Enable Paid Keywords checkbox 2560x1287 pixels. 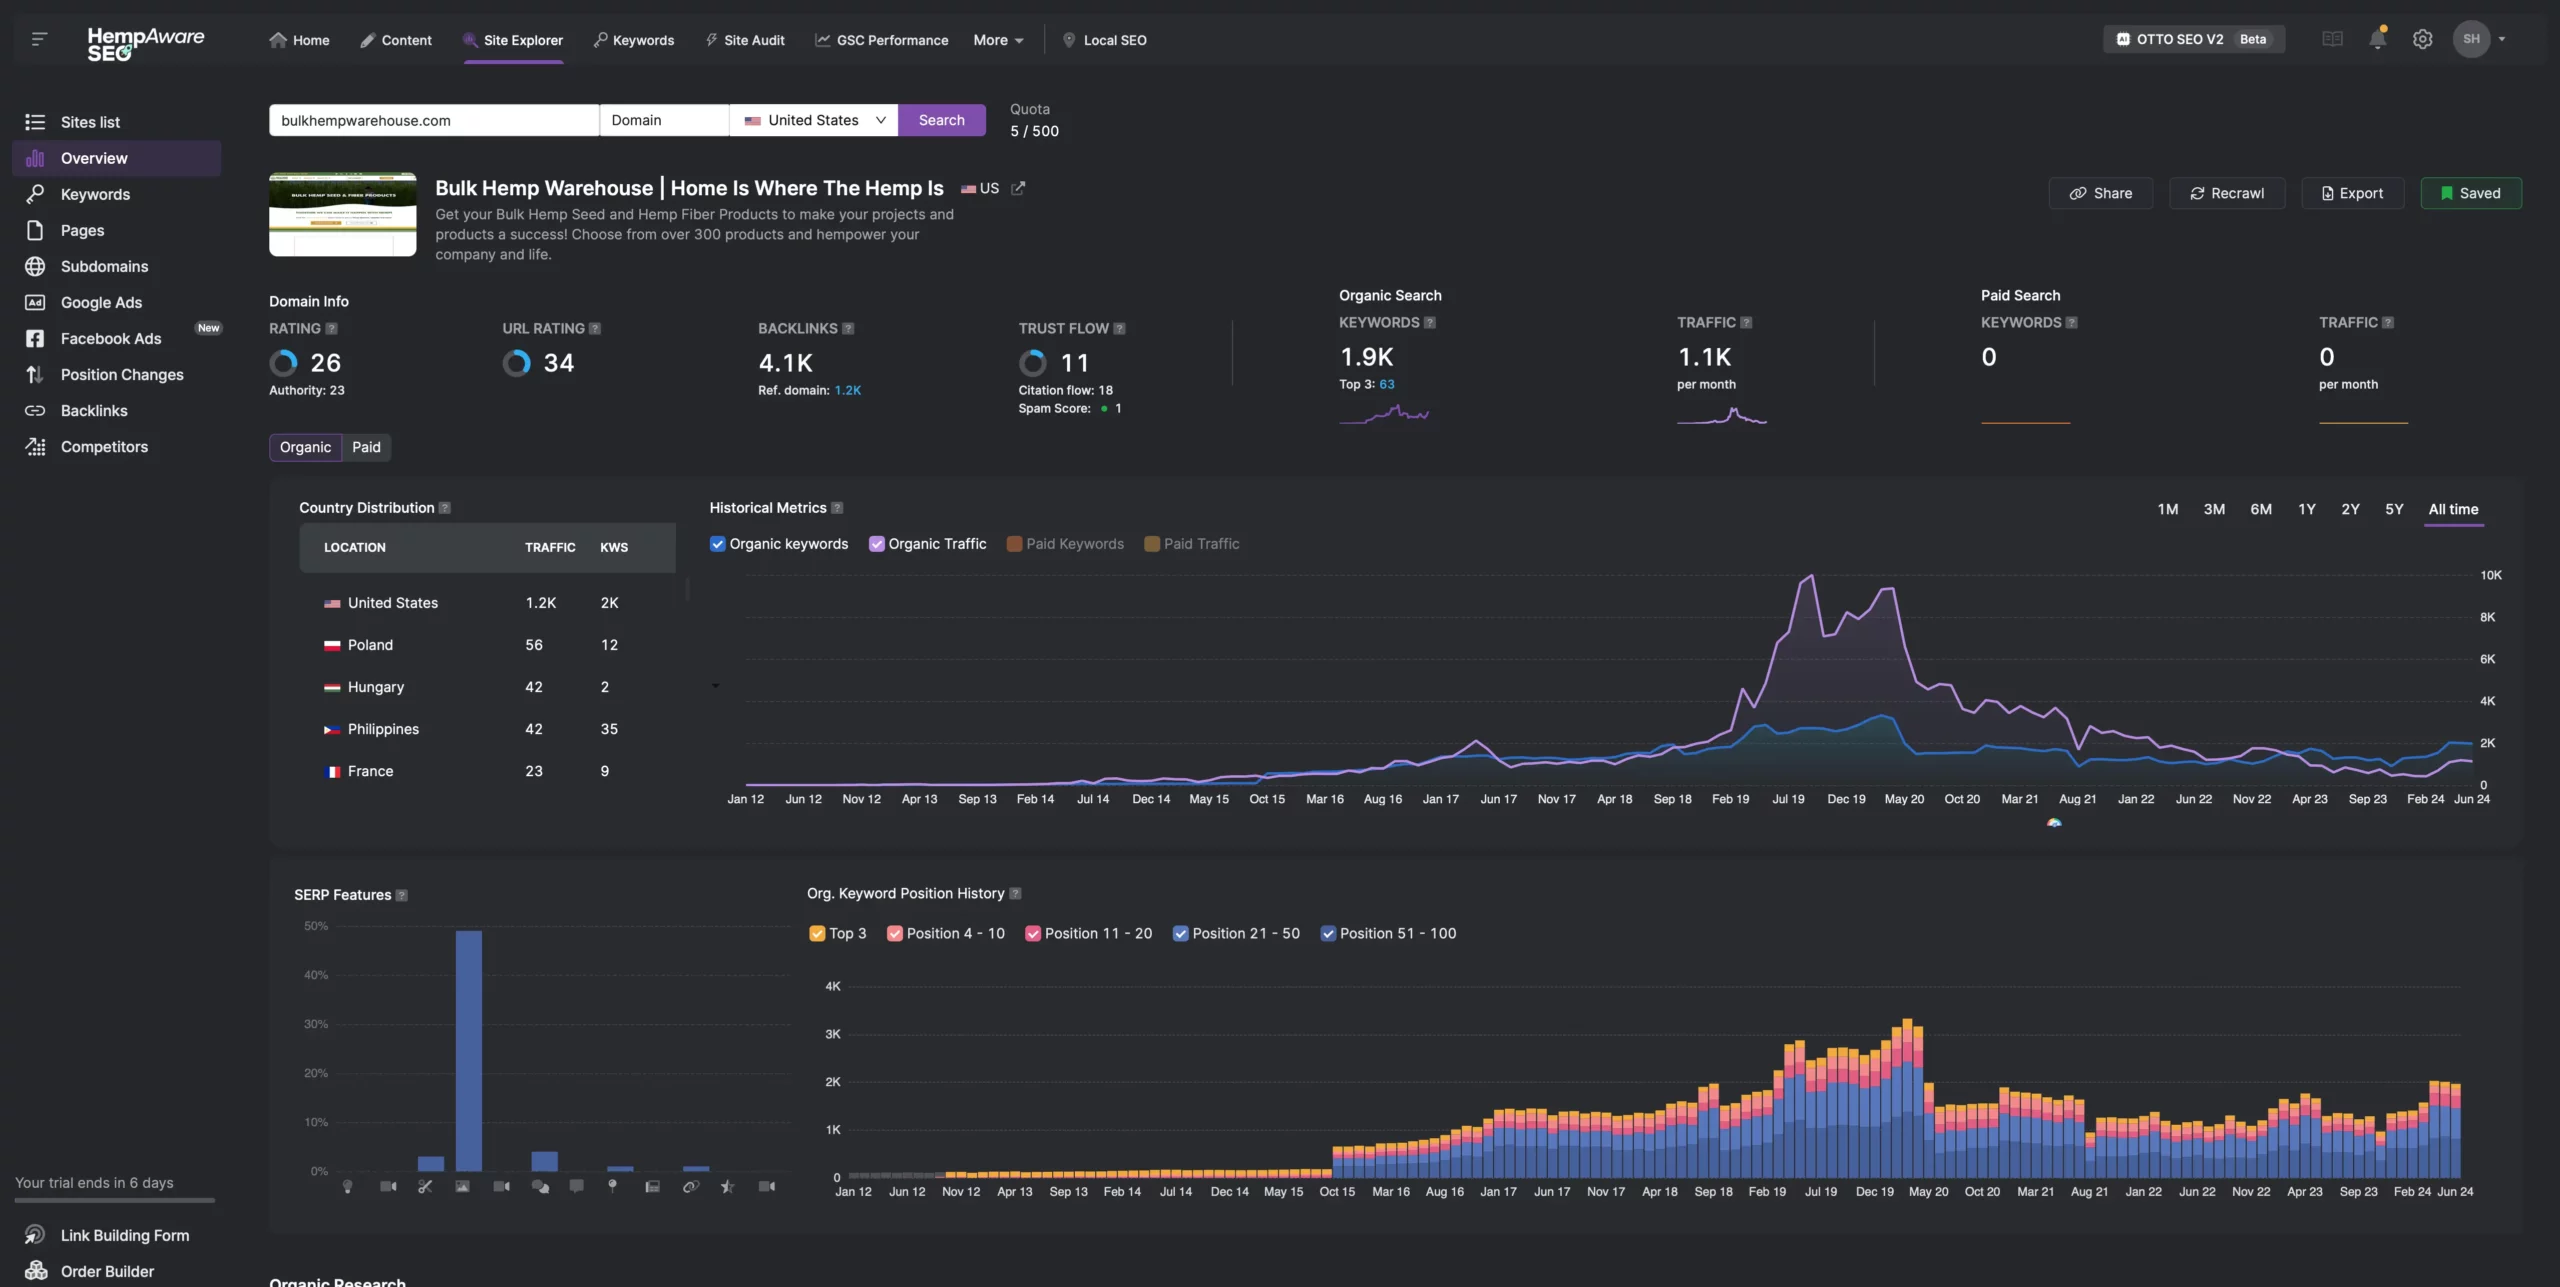(x=1014, y=544)
